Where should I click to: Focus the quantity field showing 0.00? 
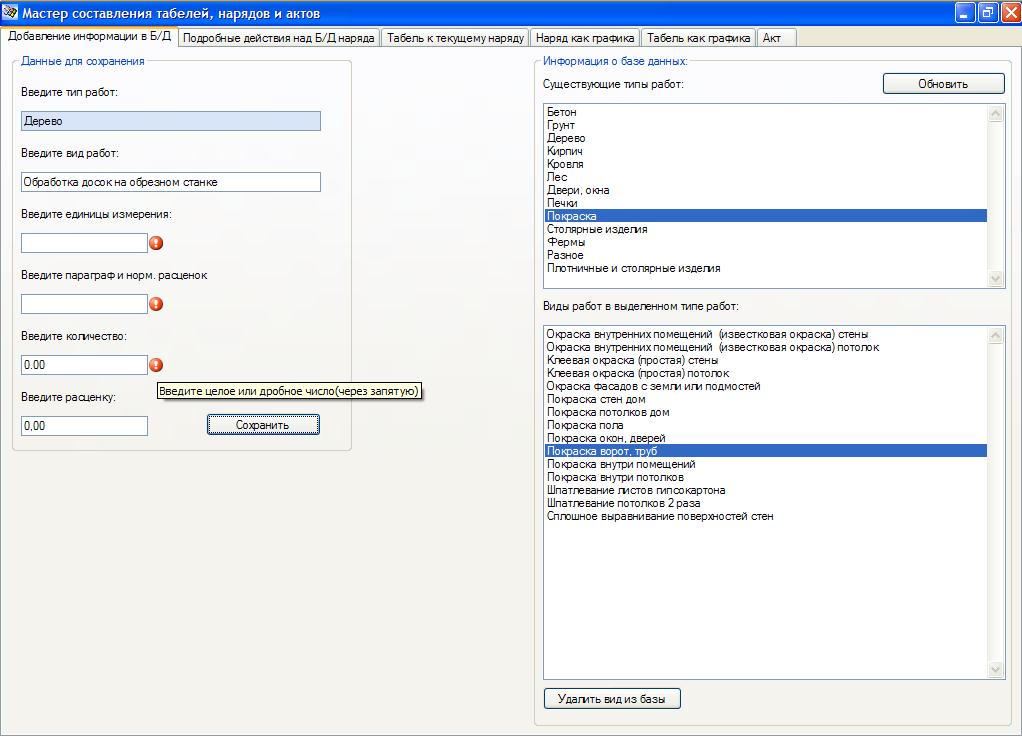(84, 364)
